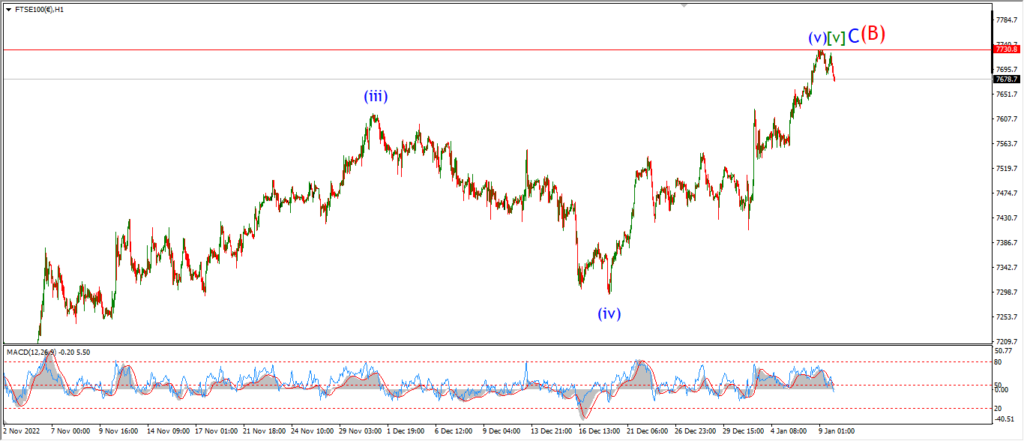Select the blue (v) wave label
The width and height of the screenshot is (1024, 441).
point(817,38)
